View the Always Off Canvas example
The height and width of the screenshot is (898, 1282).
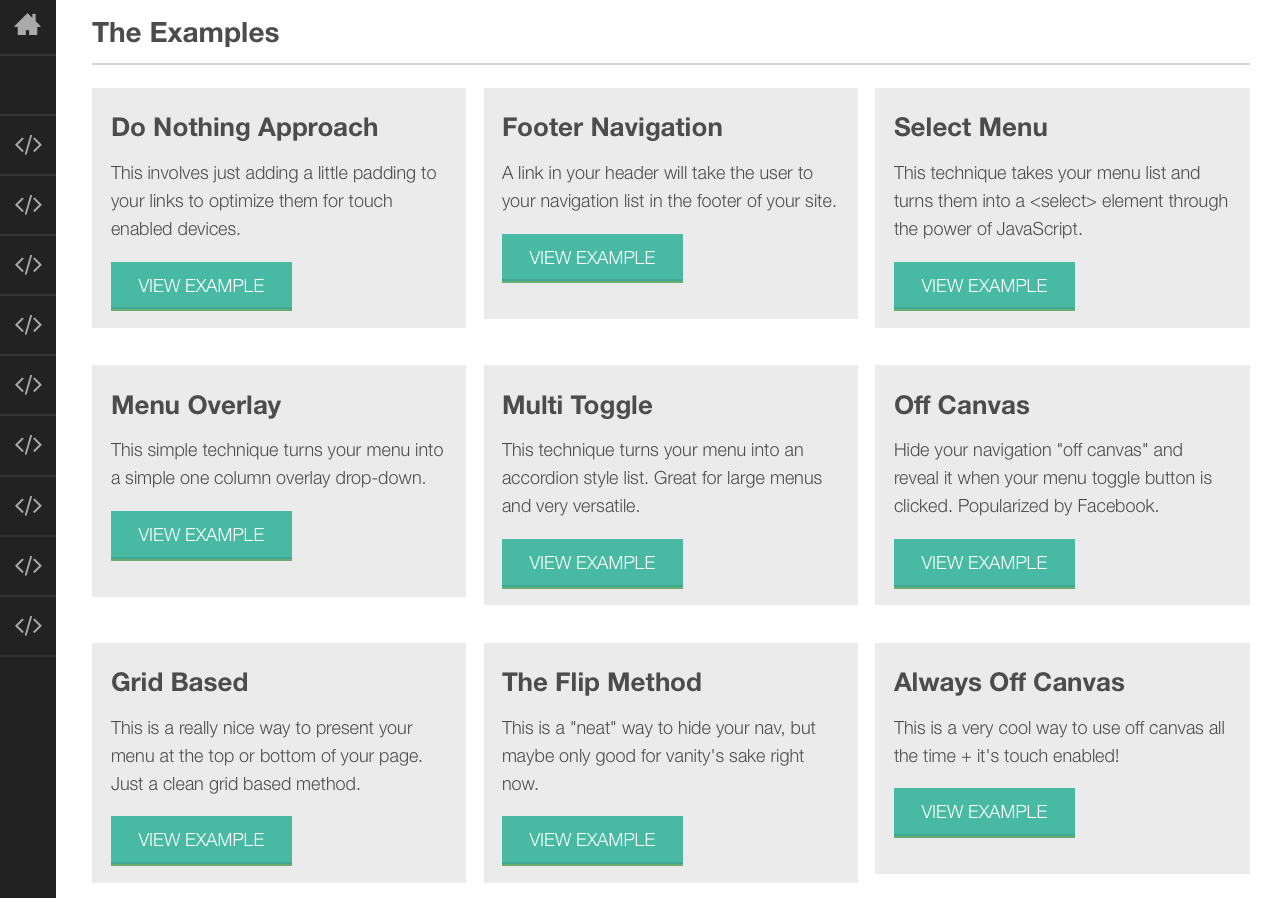984,812
